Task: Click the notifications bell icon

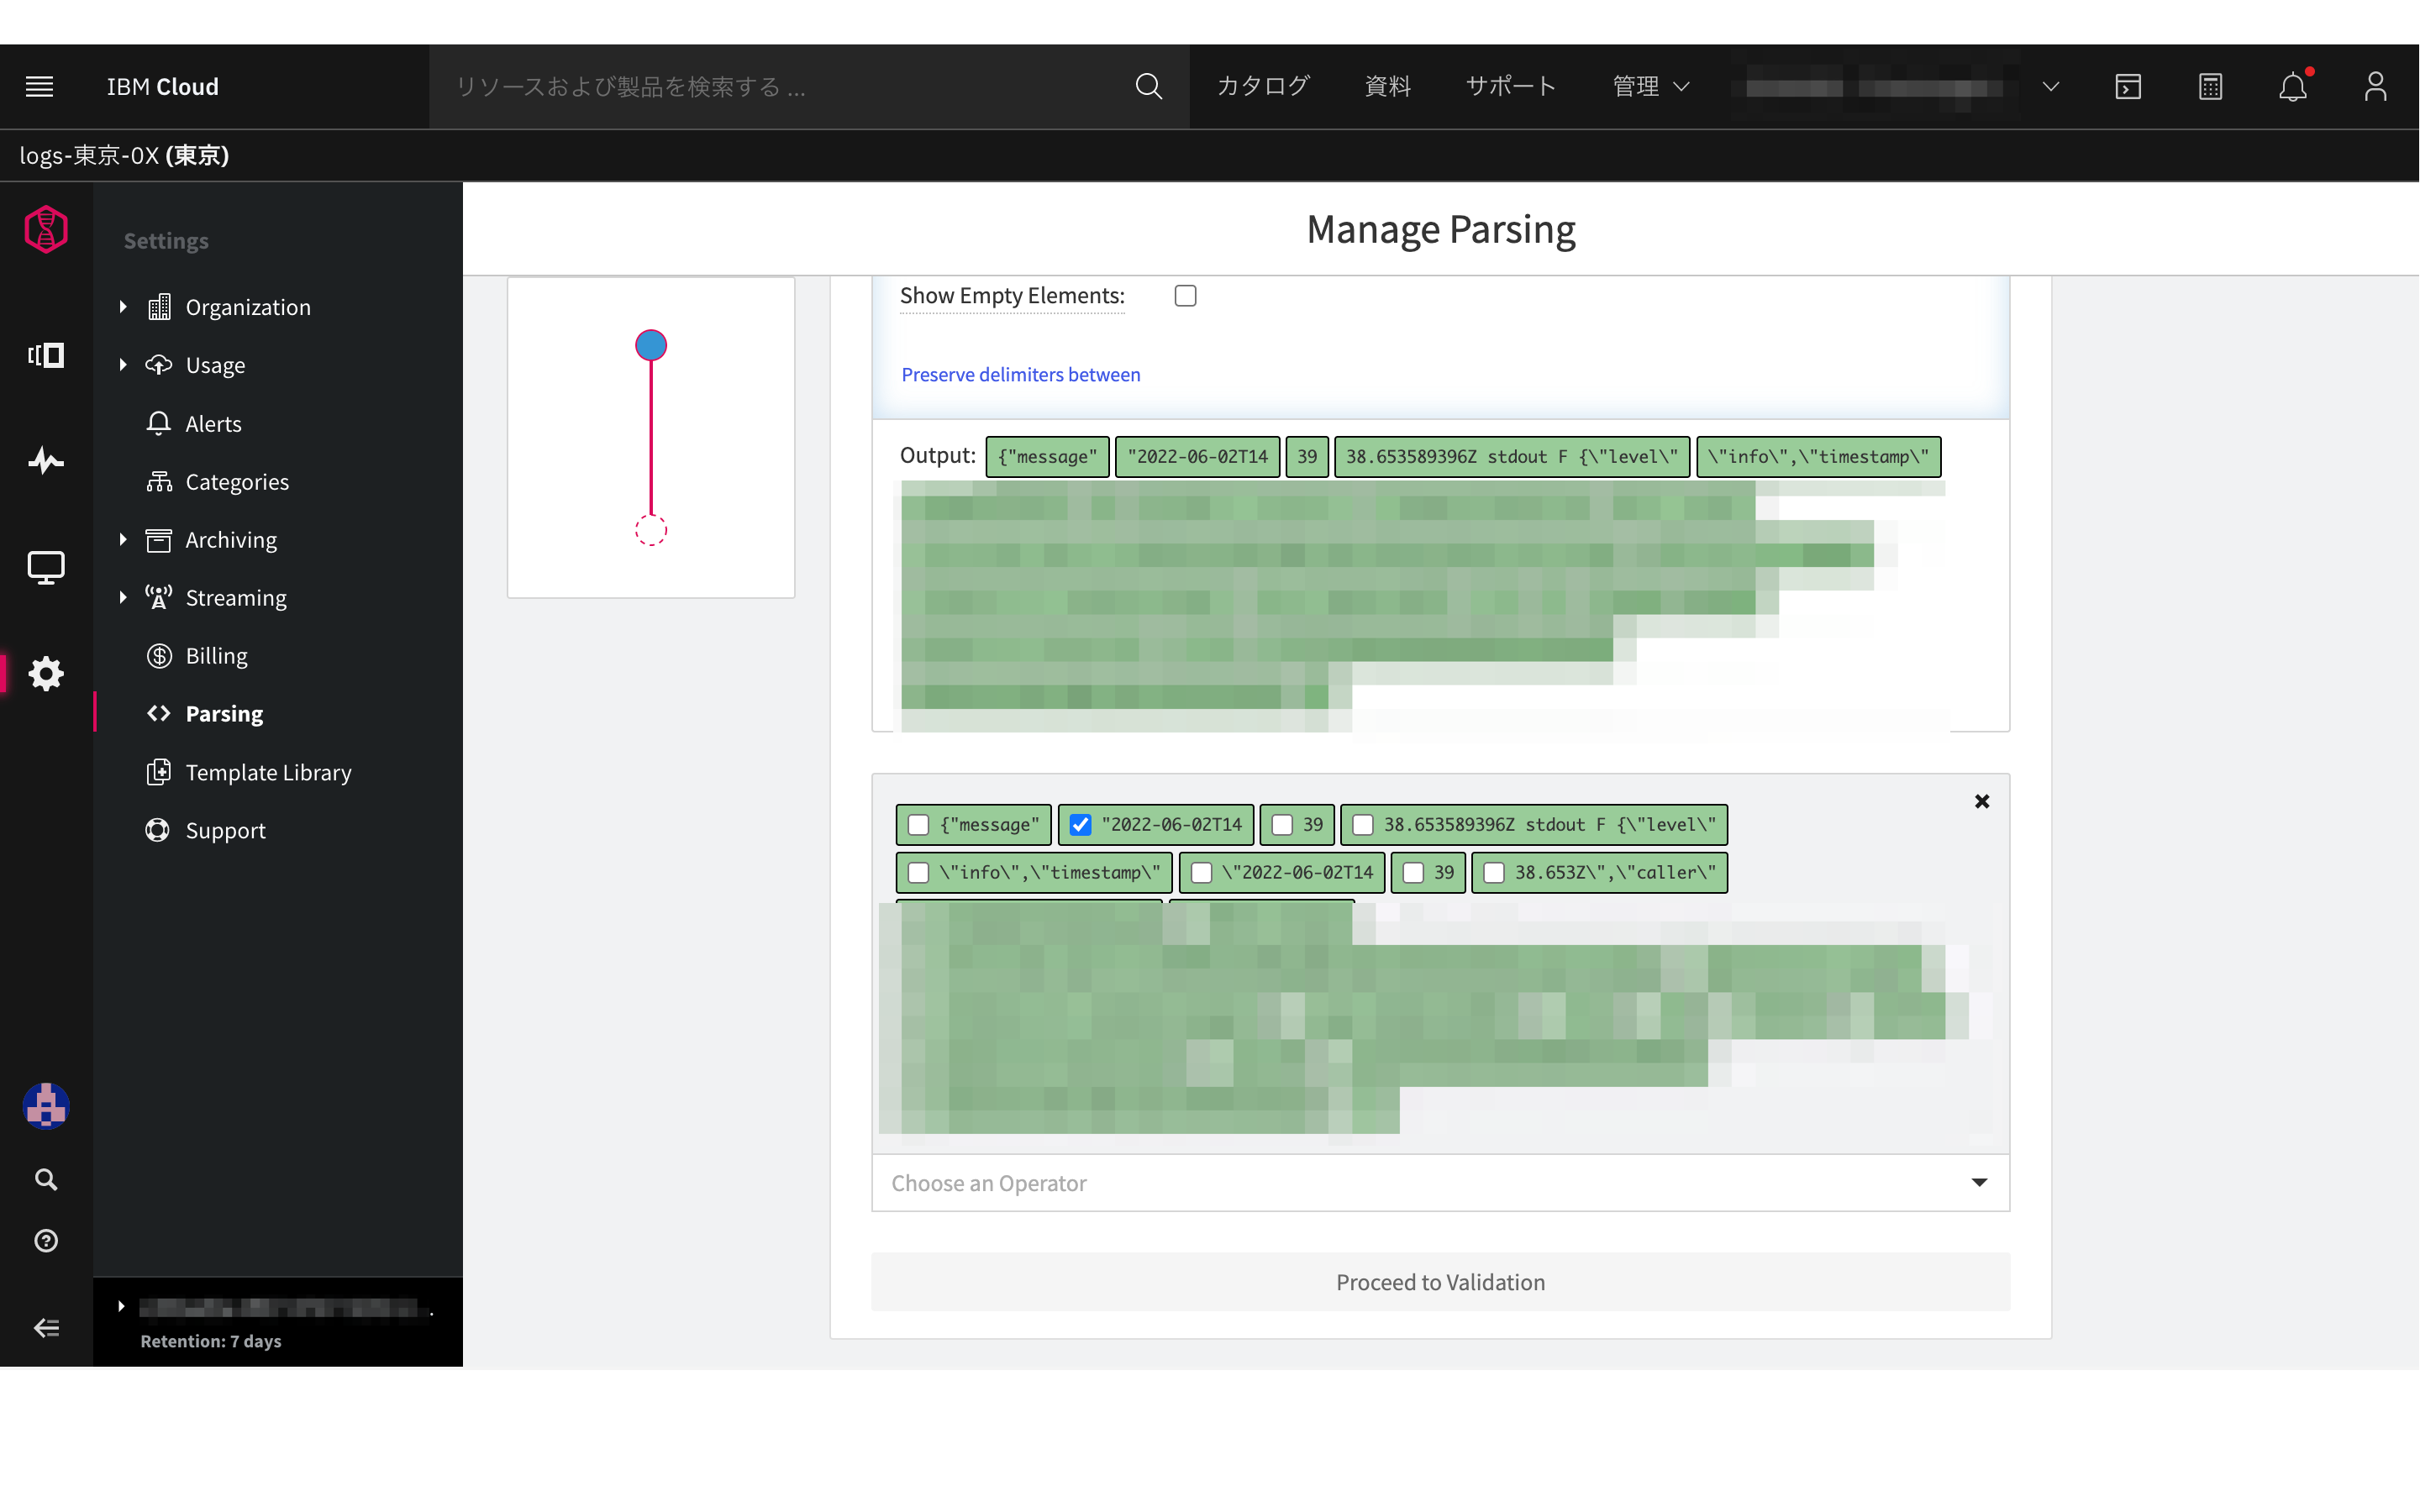Action: [x=2292, y=87]
